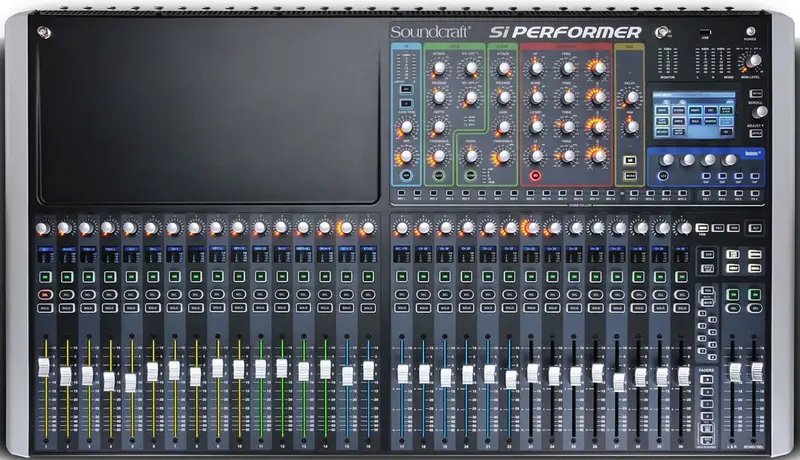800x460 pixels.
Task: Grab the L&R master fader cap
Action: (735, 372)
